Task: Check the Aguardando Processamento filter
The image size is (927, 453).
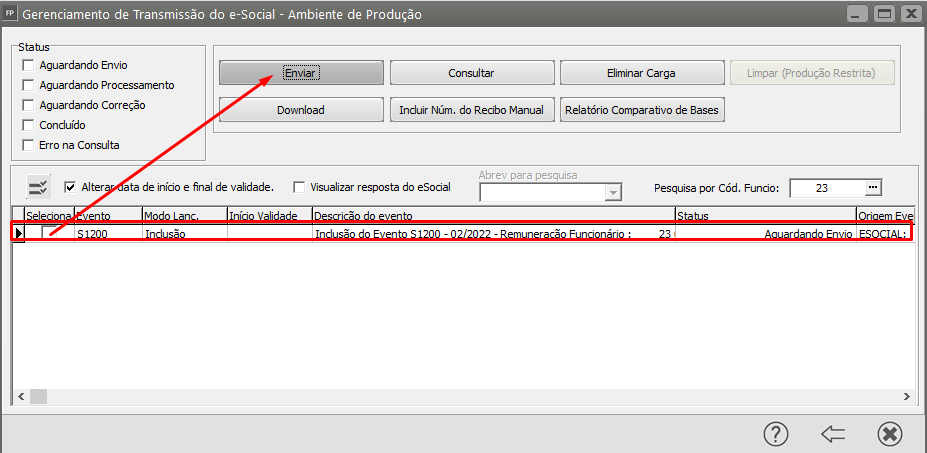Action: (28, 85)
